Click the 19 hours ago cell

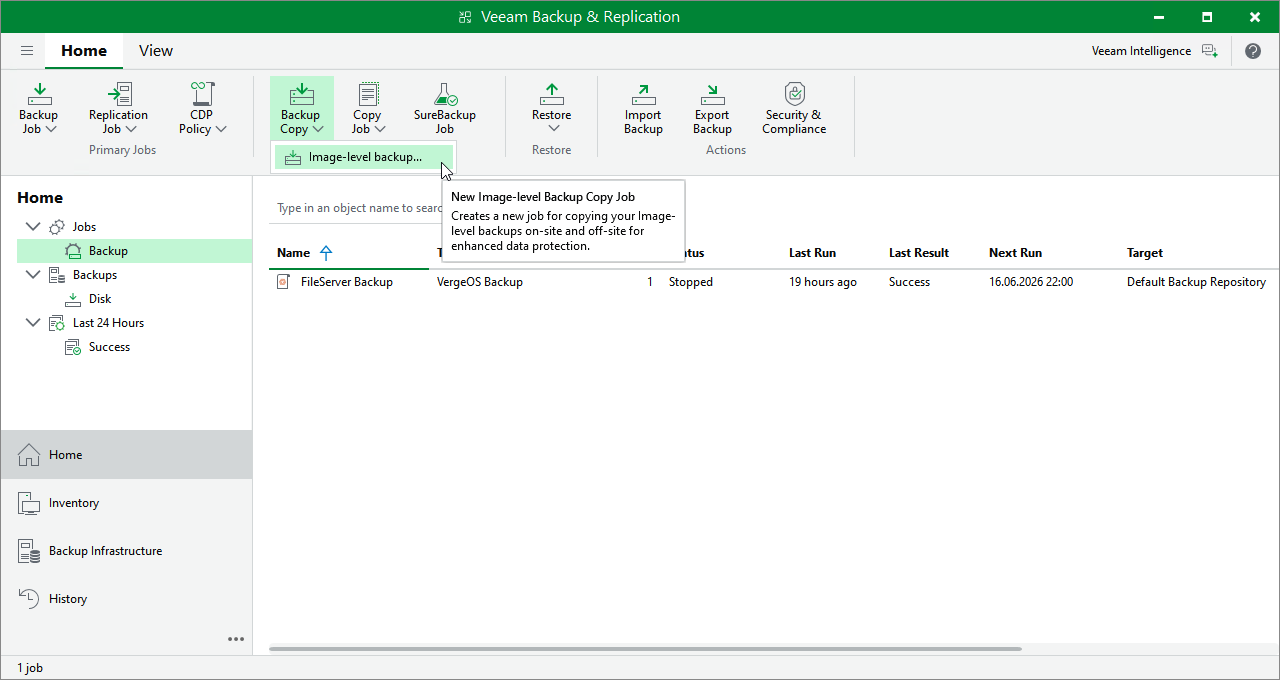(823, 282)
